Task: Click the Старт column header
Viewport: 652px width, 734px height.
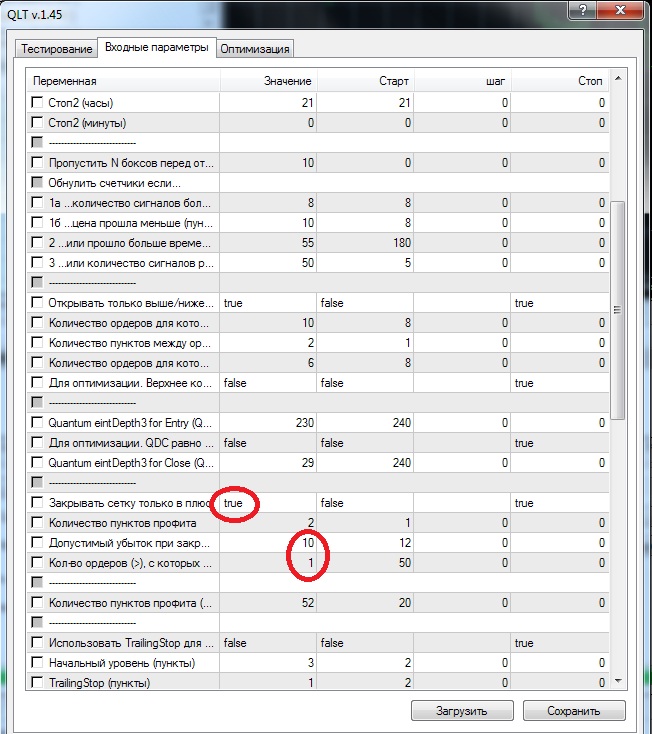Action: tap(366, 81)
